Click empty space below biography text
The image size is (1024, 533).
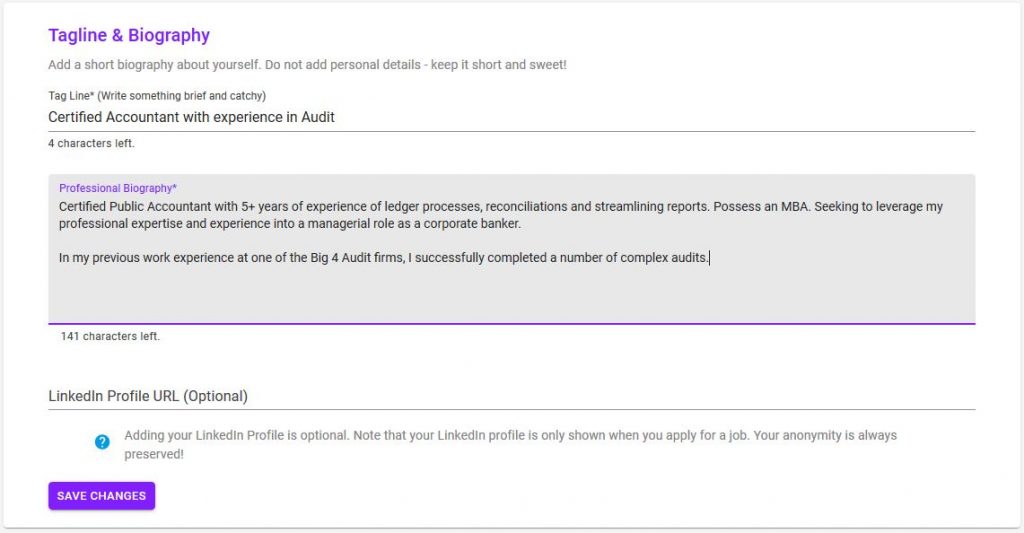point(511,294)
